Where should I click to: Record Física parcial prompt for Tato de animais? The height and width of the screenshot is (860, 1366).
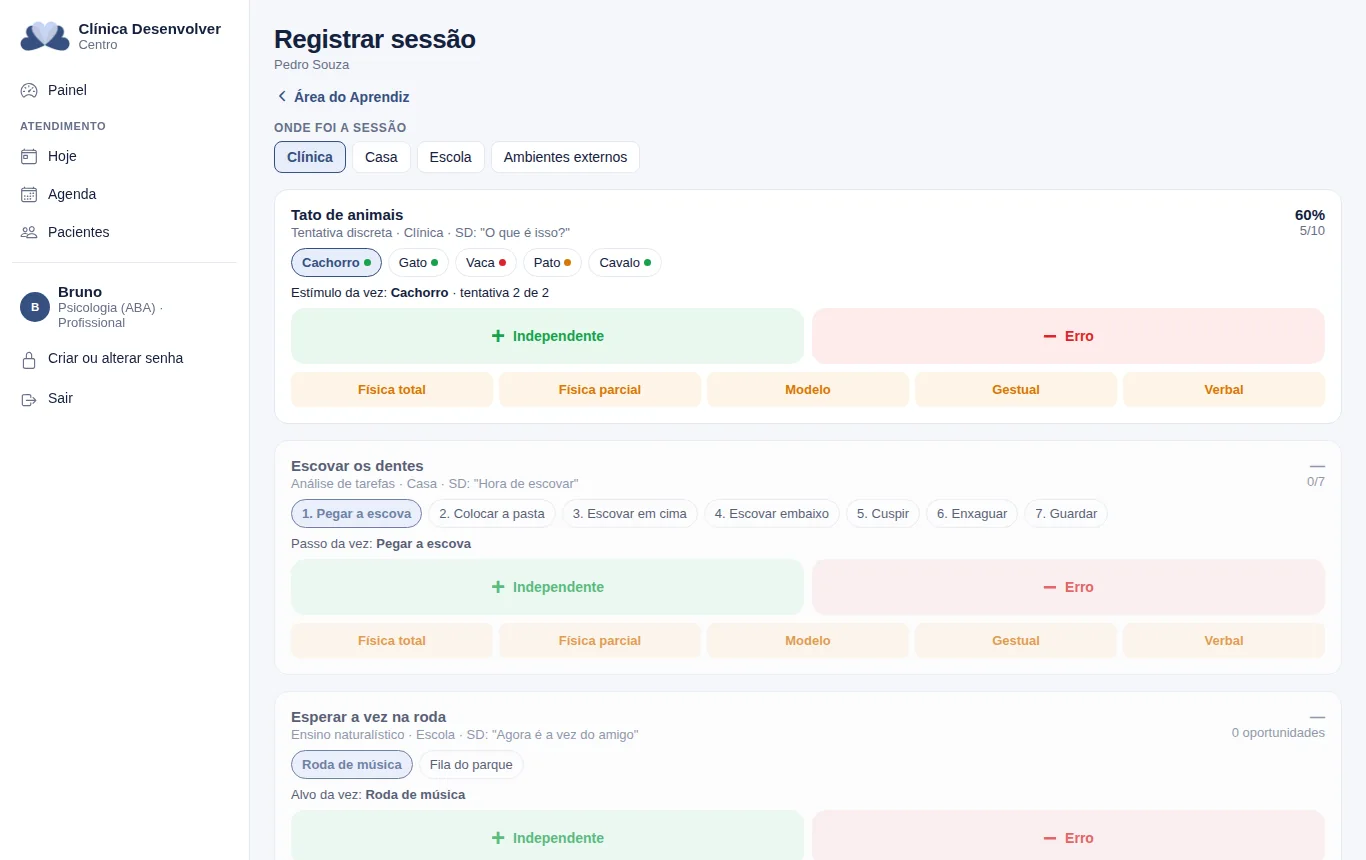[600, 390]
